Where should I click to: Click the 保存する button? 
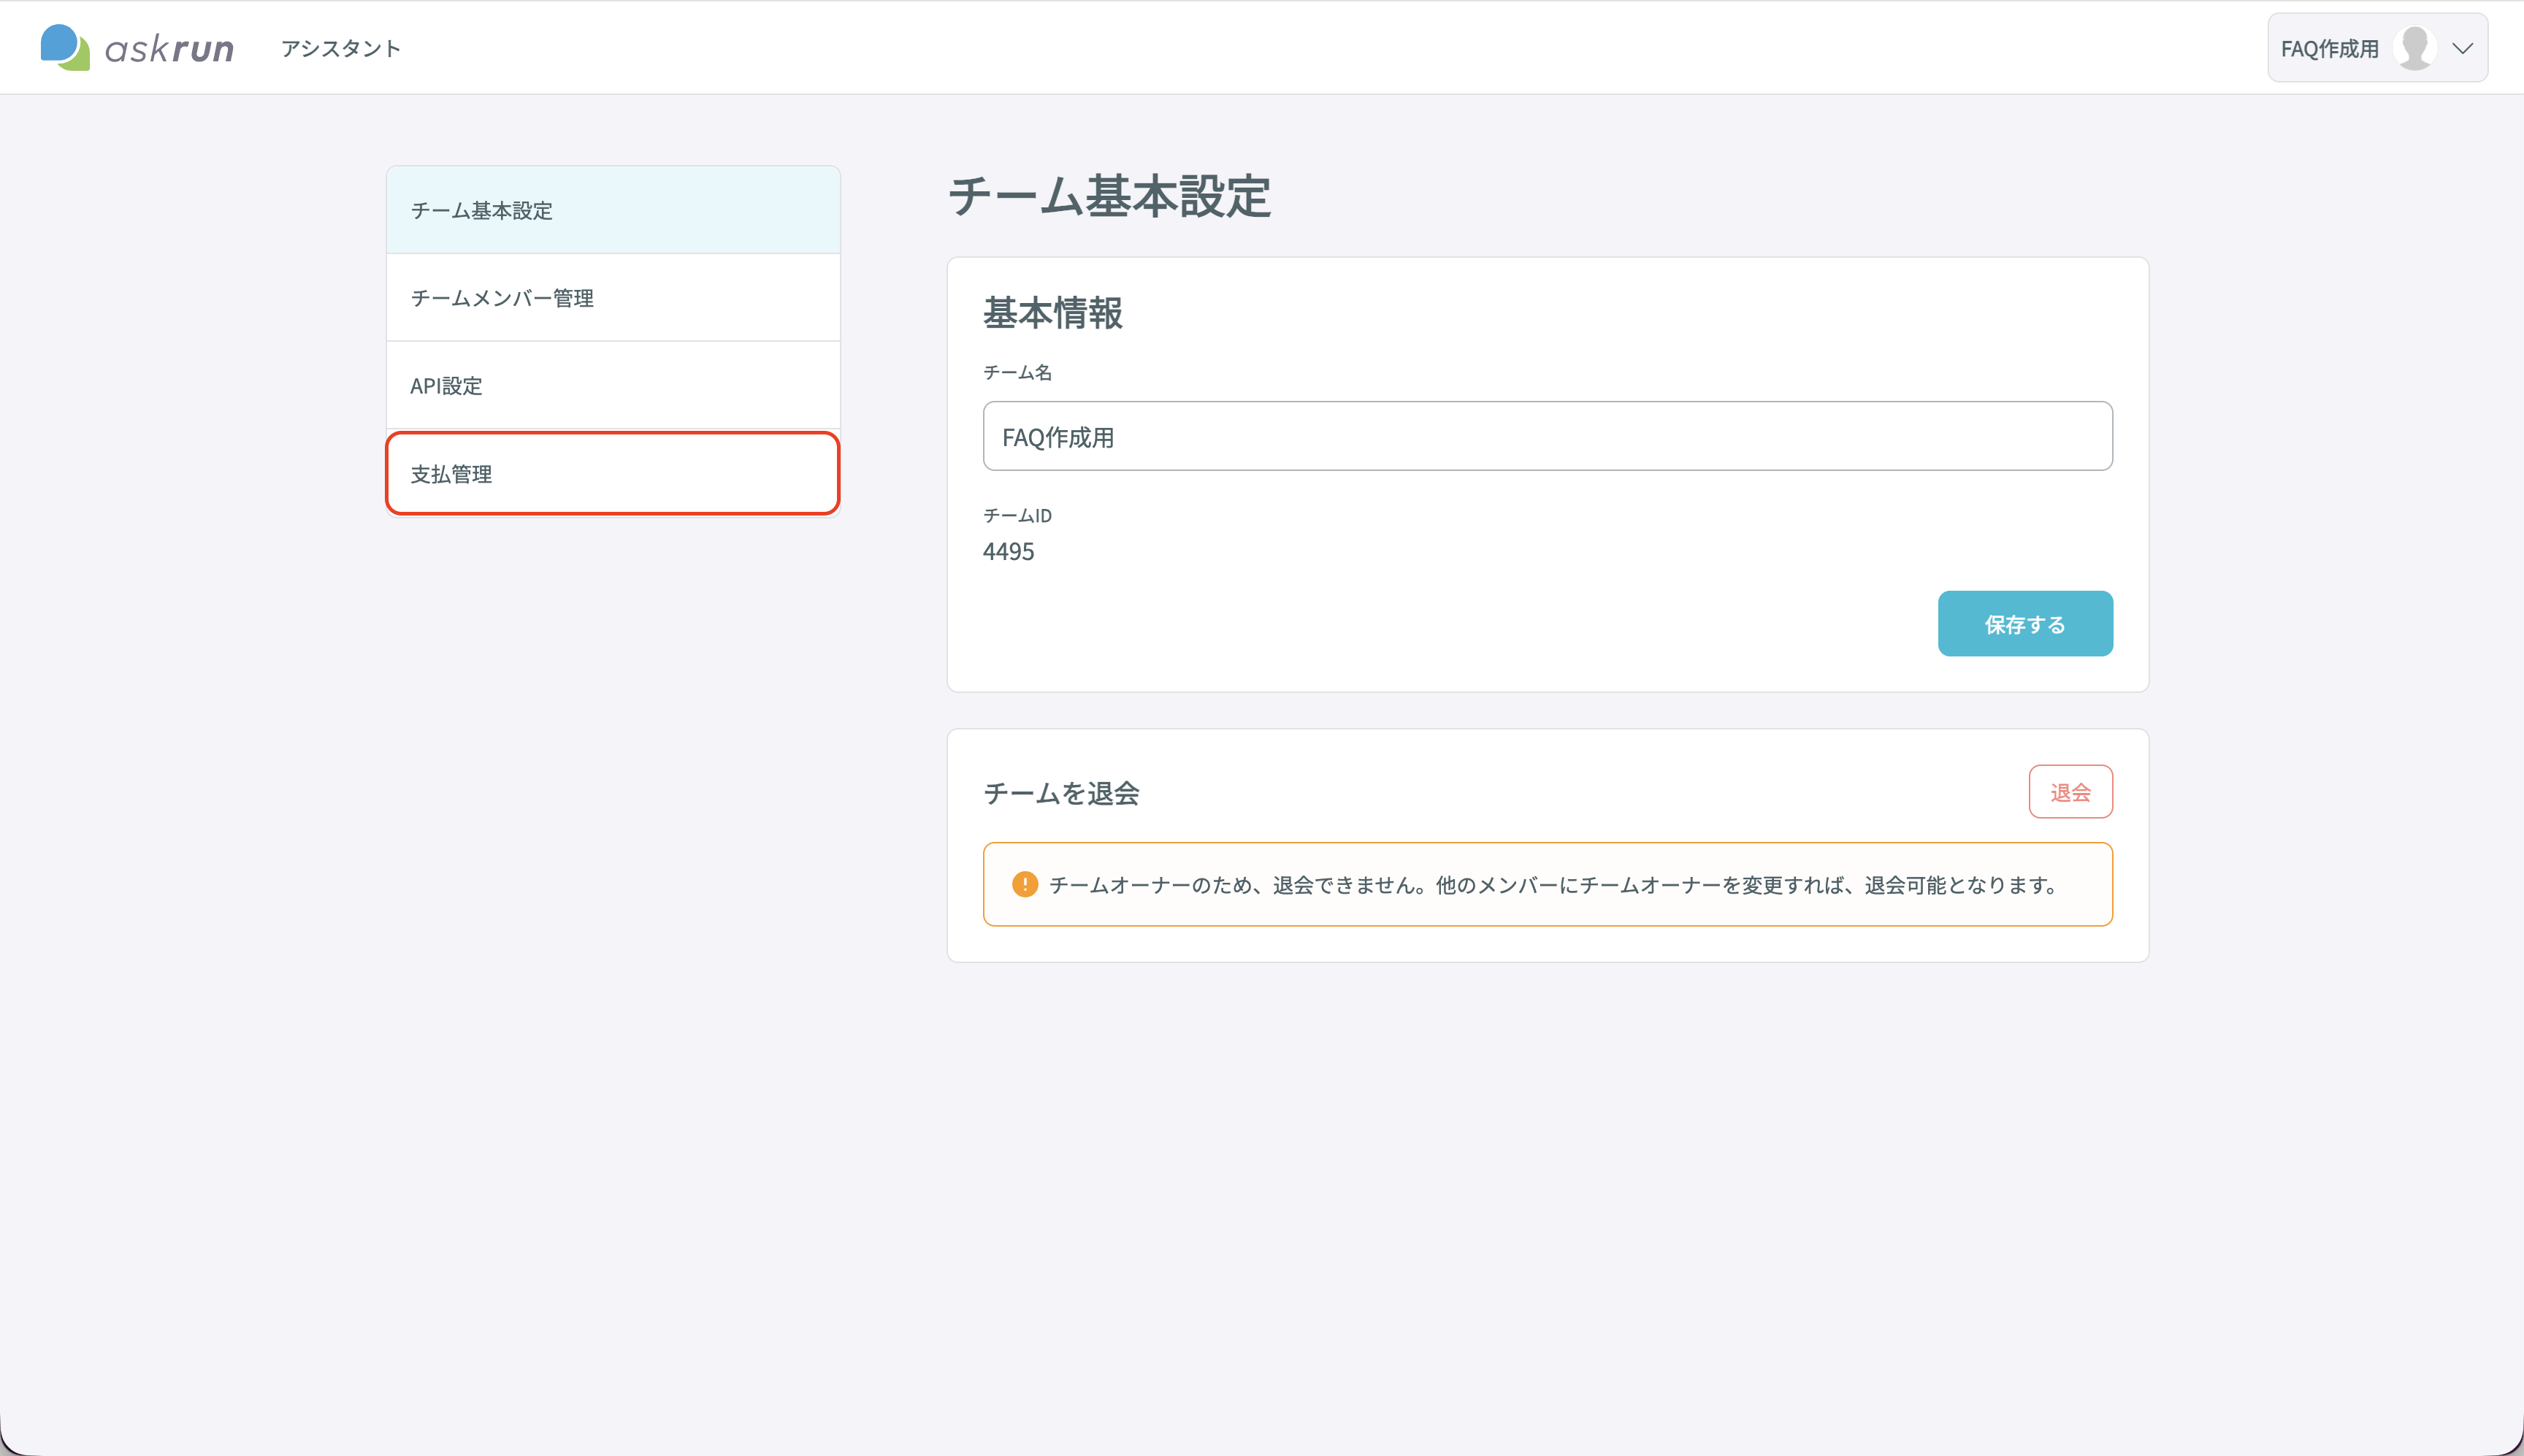(x=2025, y=624)
